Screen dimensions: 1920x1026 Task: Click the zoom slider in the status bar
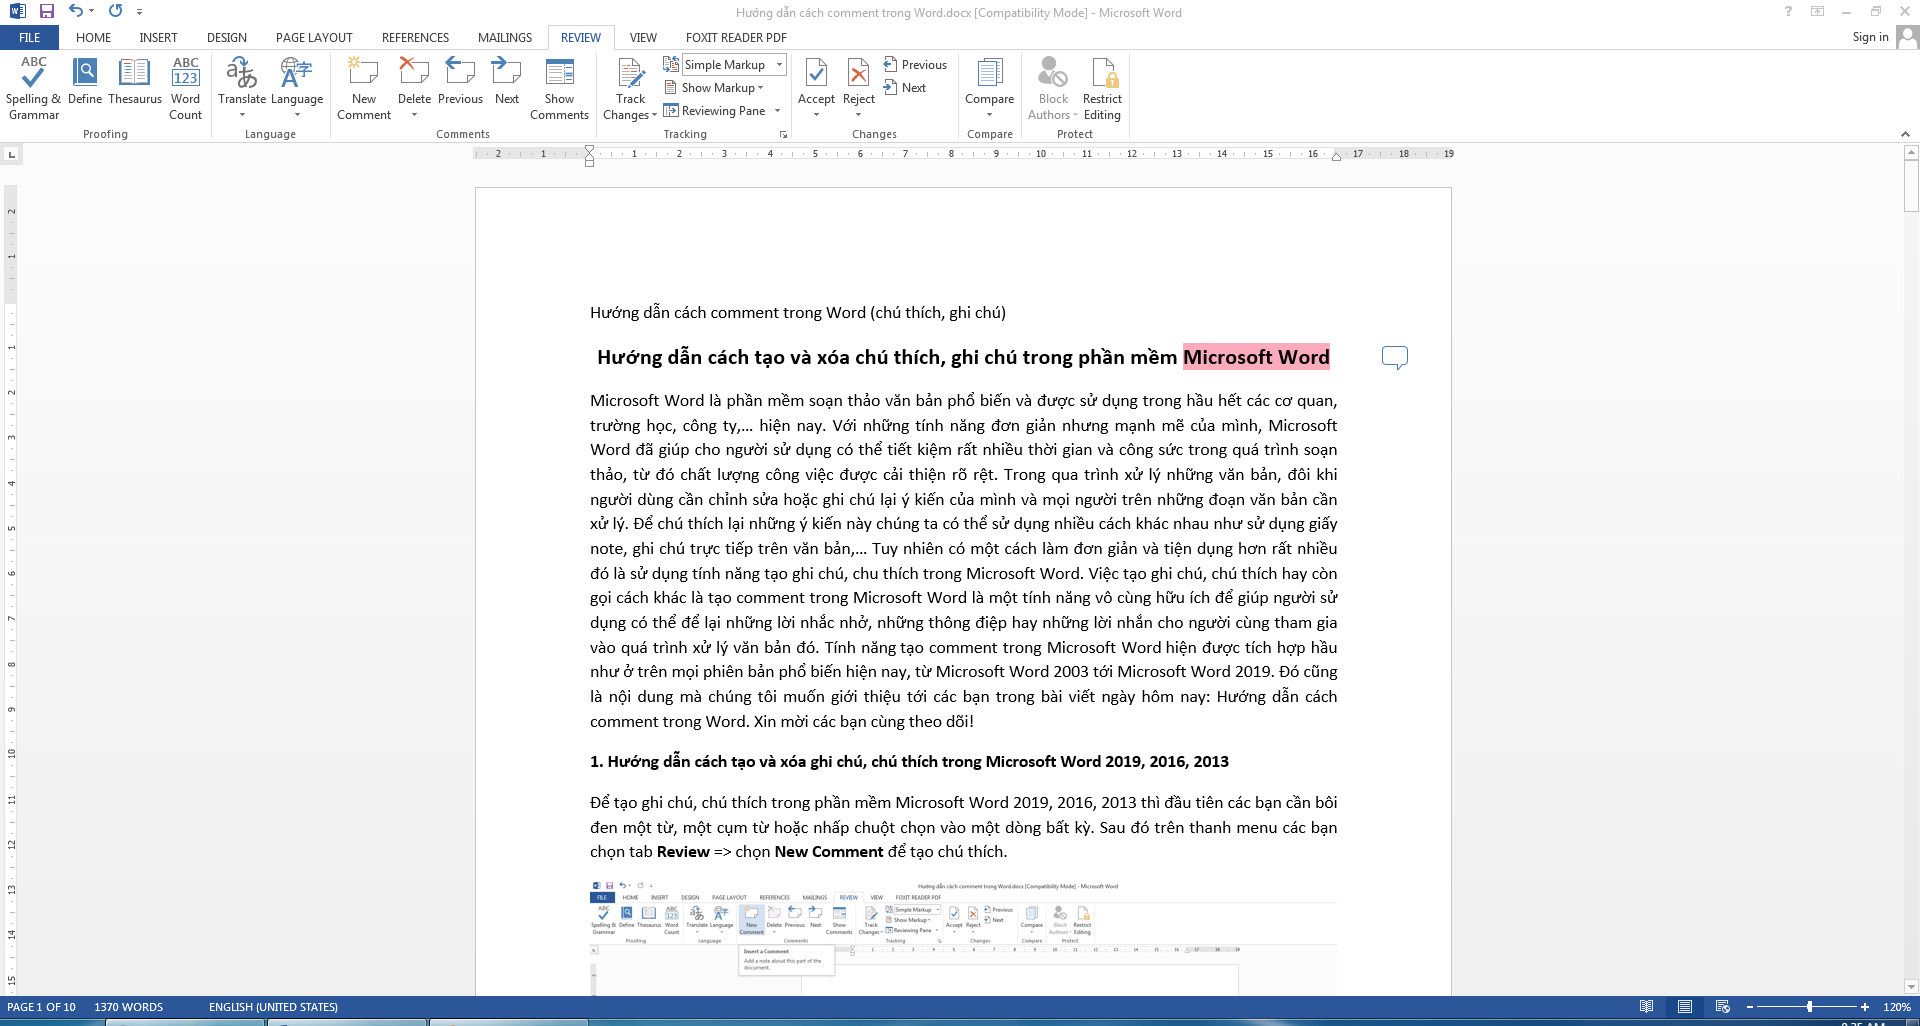1809,1007
